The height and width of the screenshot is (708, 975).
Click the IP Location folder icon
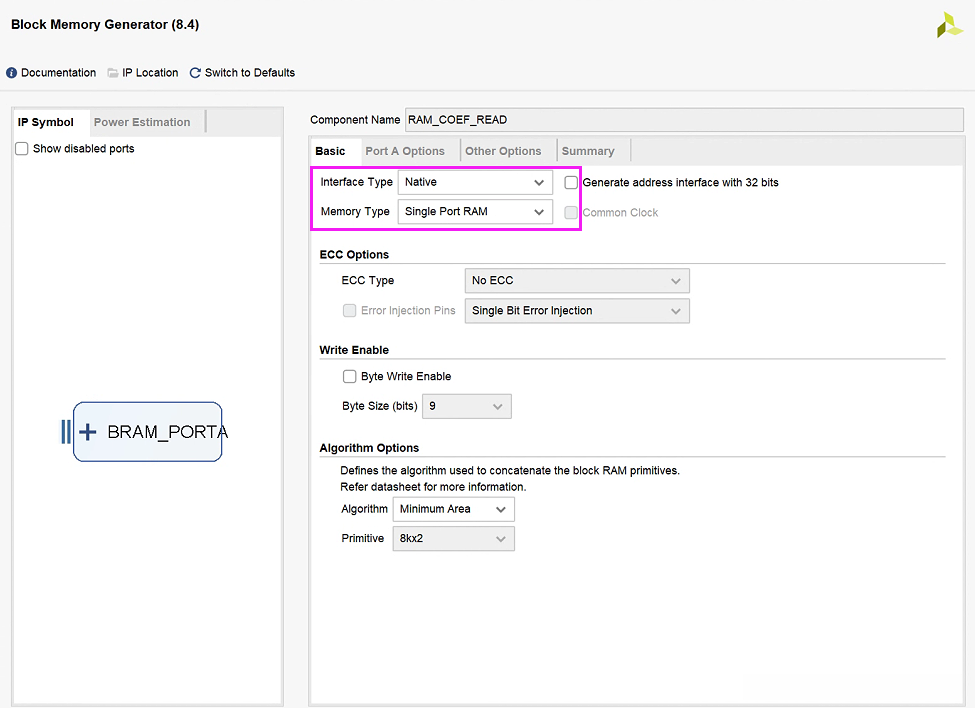(x=113, y=73)
